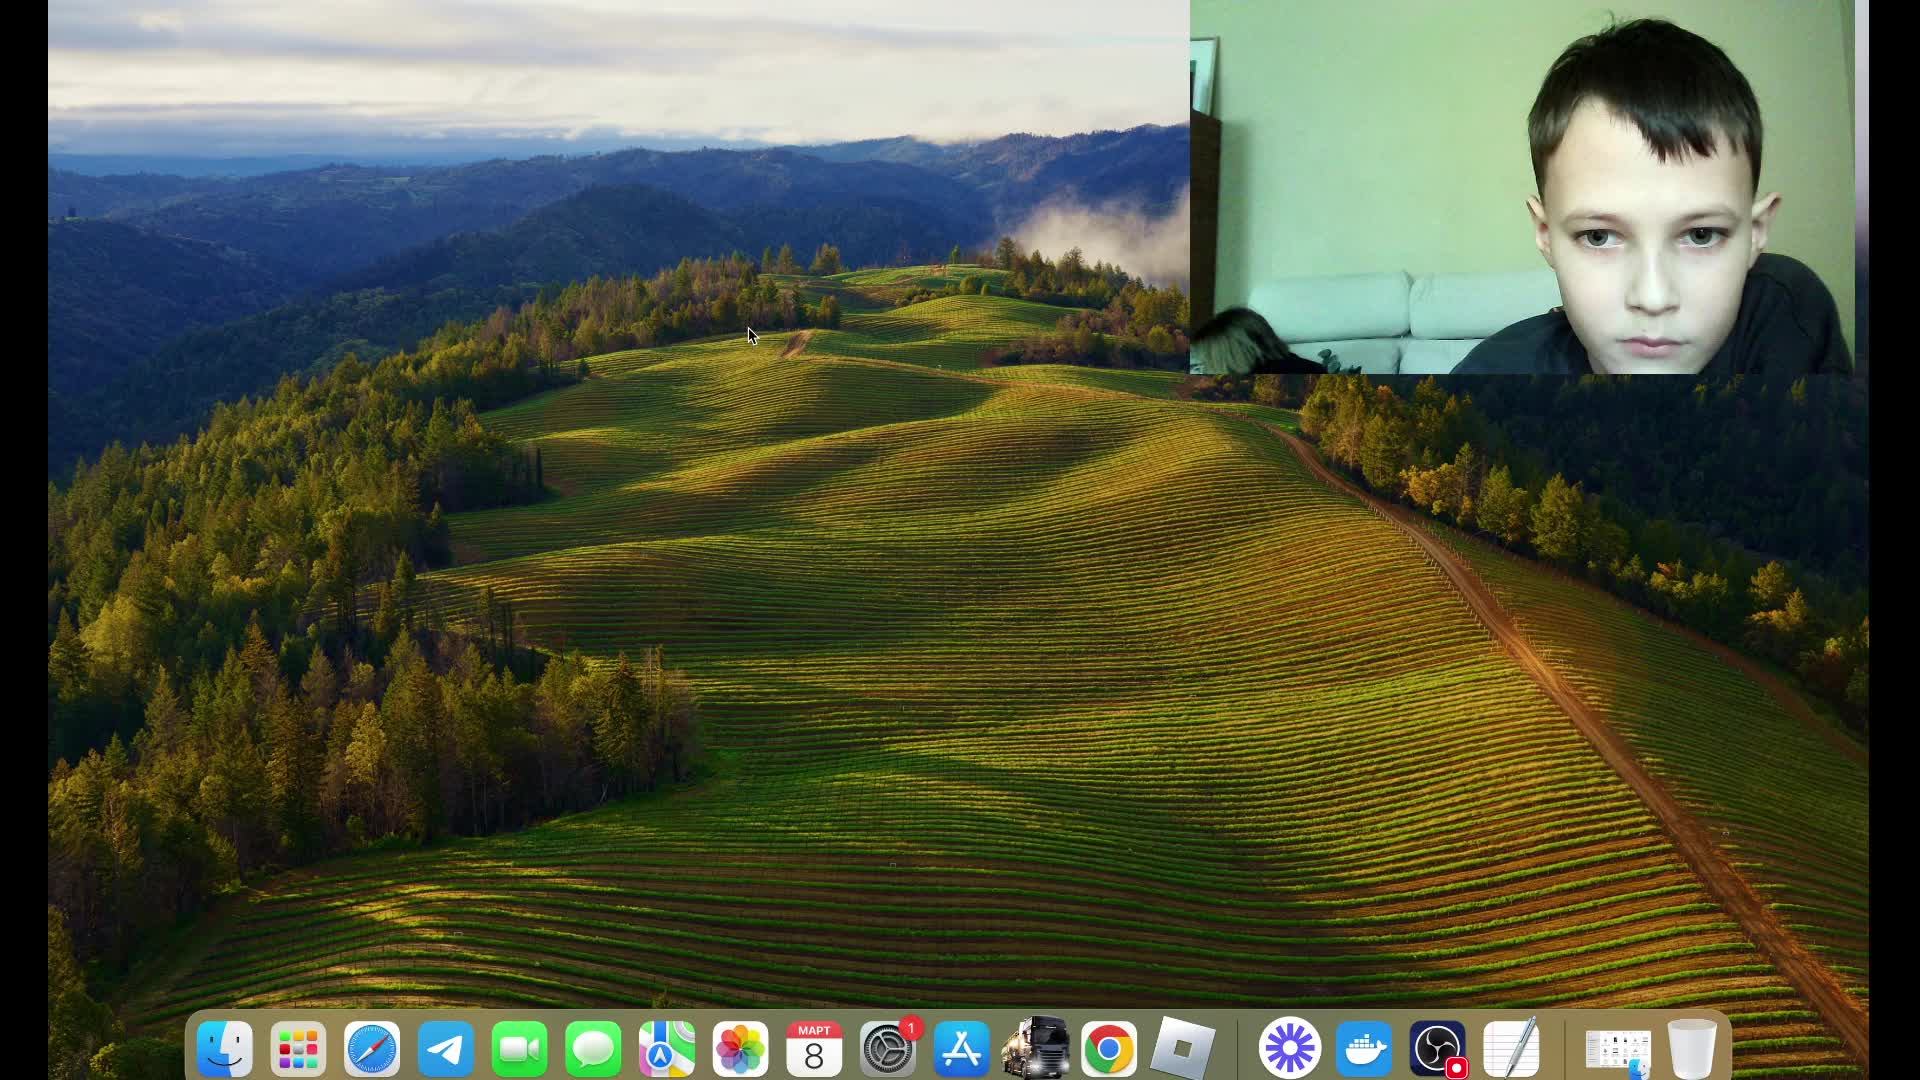Launch App Store blue icon
This screenshot has height=1080, width=1920.
962,1049
